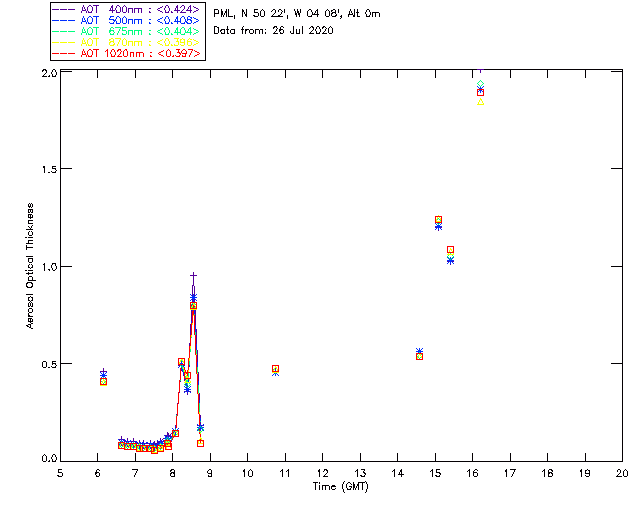Click the AOT 870nm legend entry
Viewport: 640px width, 512px height.
(127, 42)
